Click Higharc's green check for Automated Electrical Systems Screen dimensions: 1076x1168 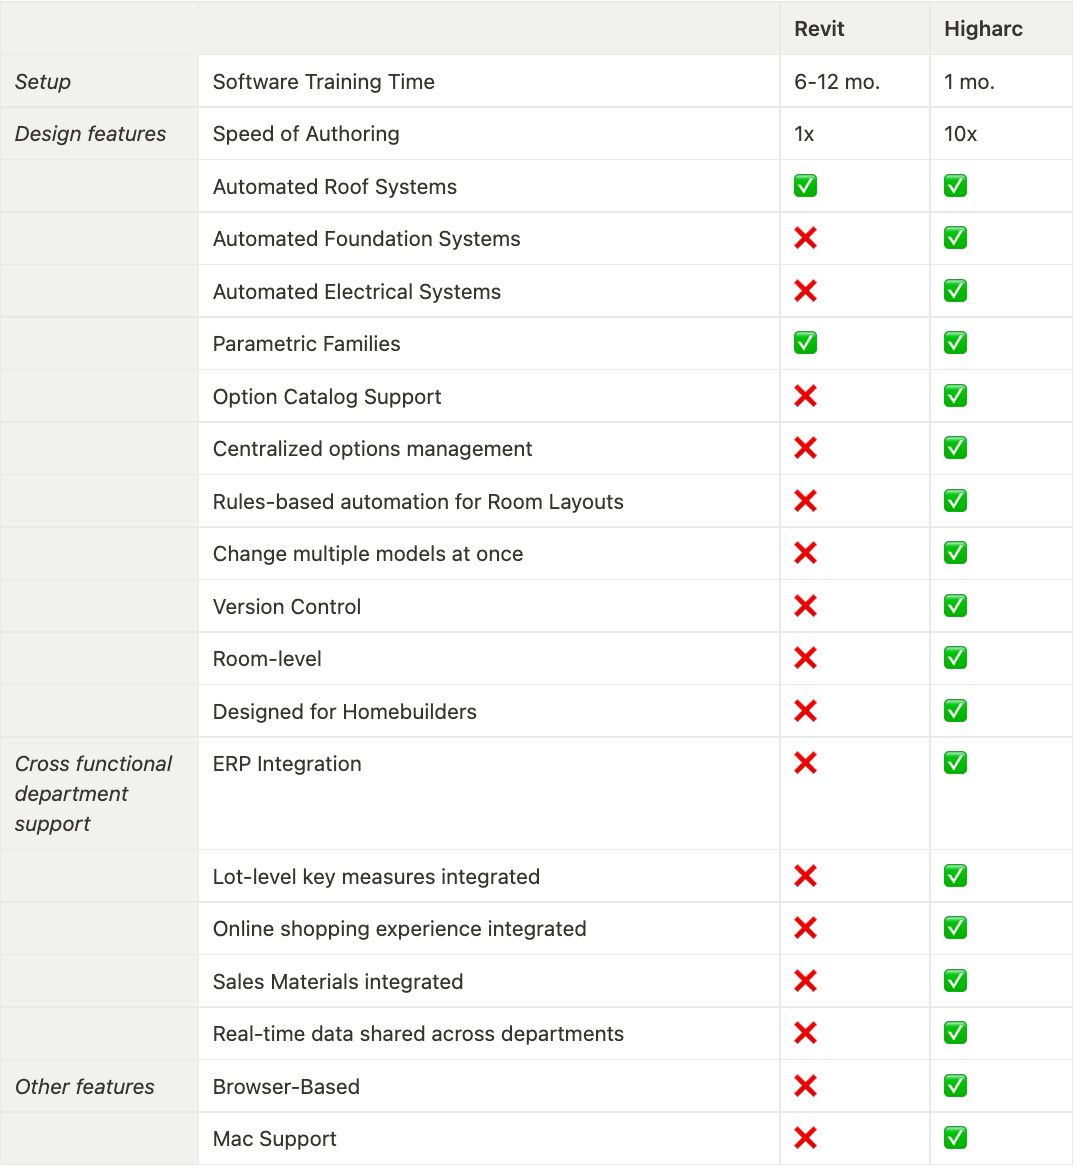tap(955, 291)
